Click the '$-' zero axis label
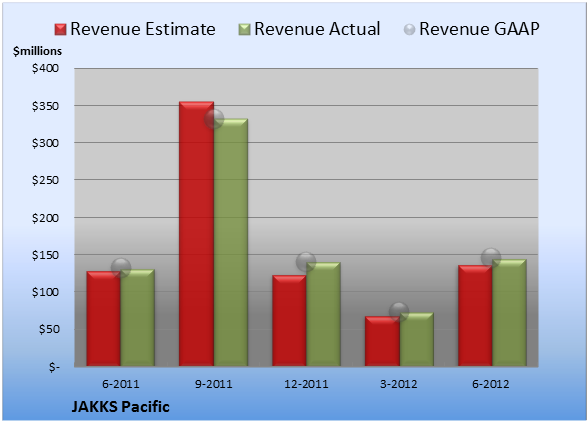The height and width of the screenshot is (422, 588). pos(54,366)
